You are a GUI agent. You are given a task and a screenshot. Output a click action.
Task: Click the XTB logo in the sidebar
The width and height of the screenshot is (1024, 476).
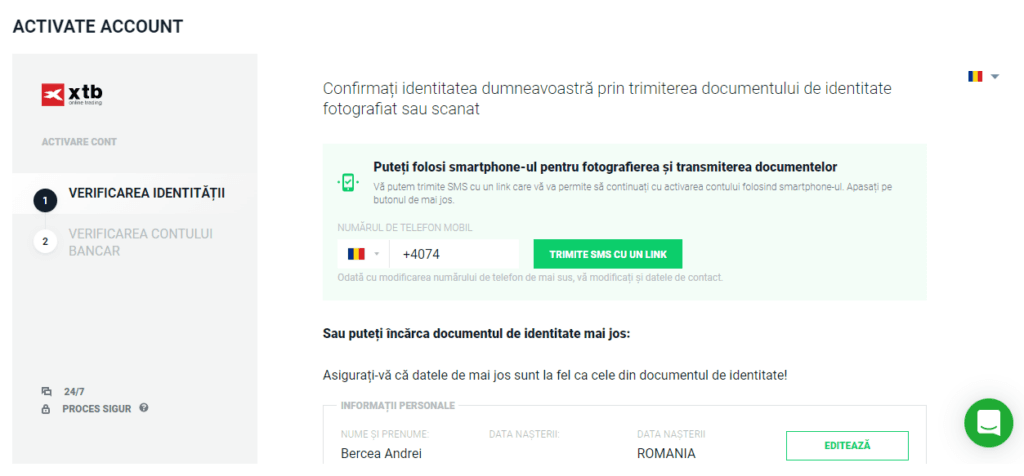(x=72, y=95)
